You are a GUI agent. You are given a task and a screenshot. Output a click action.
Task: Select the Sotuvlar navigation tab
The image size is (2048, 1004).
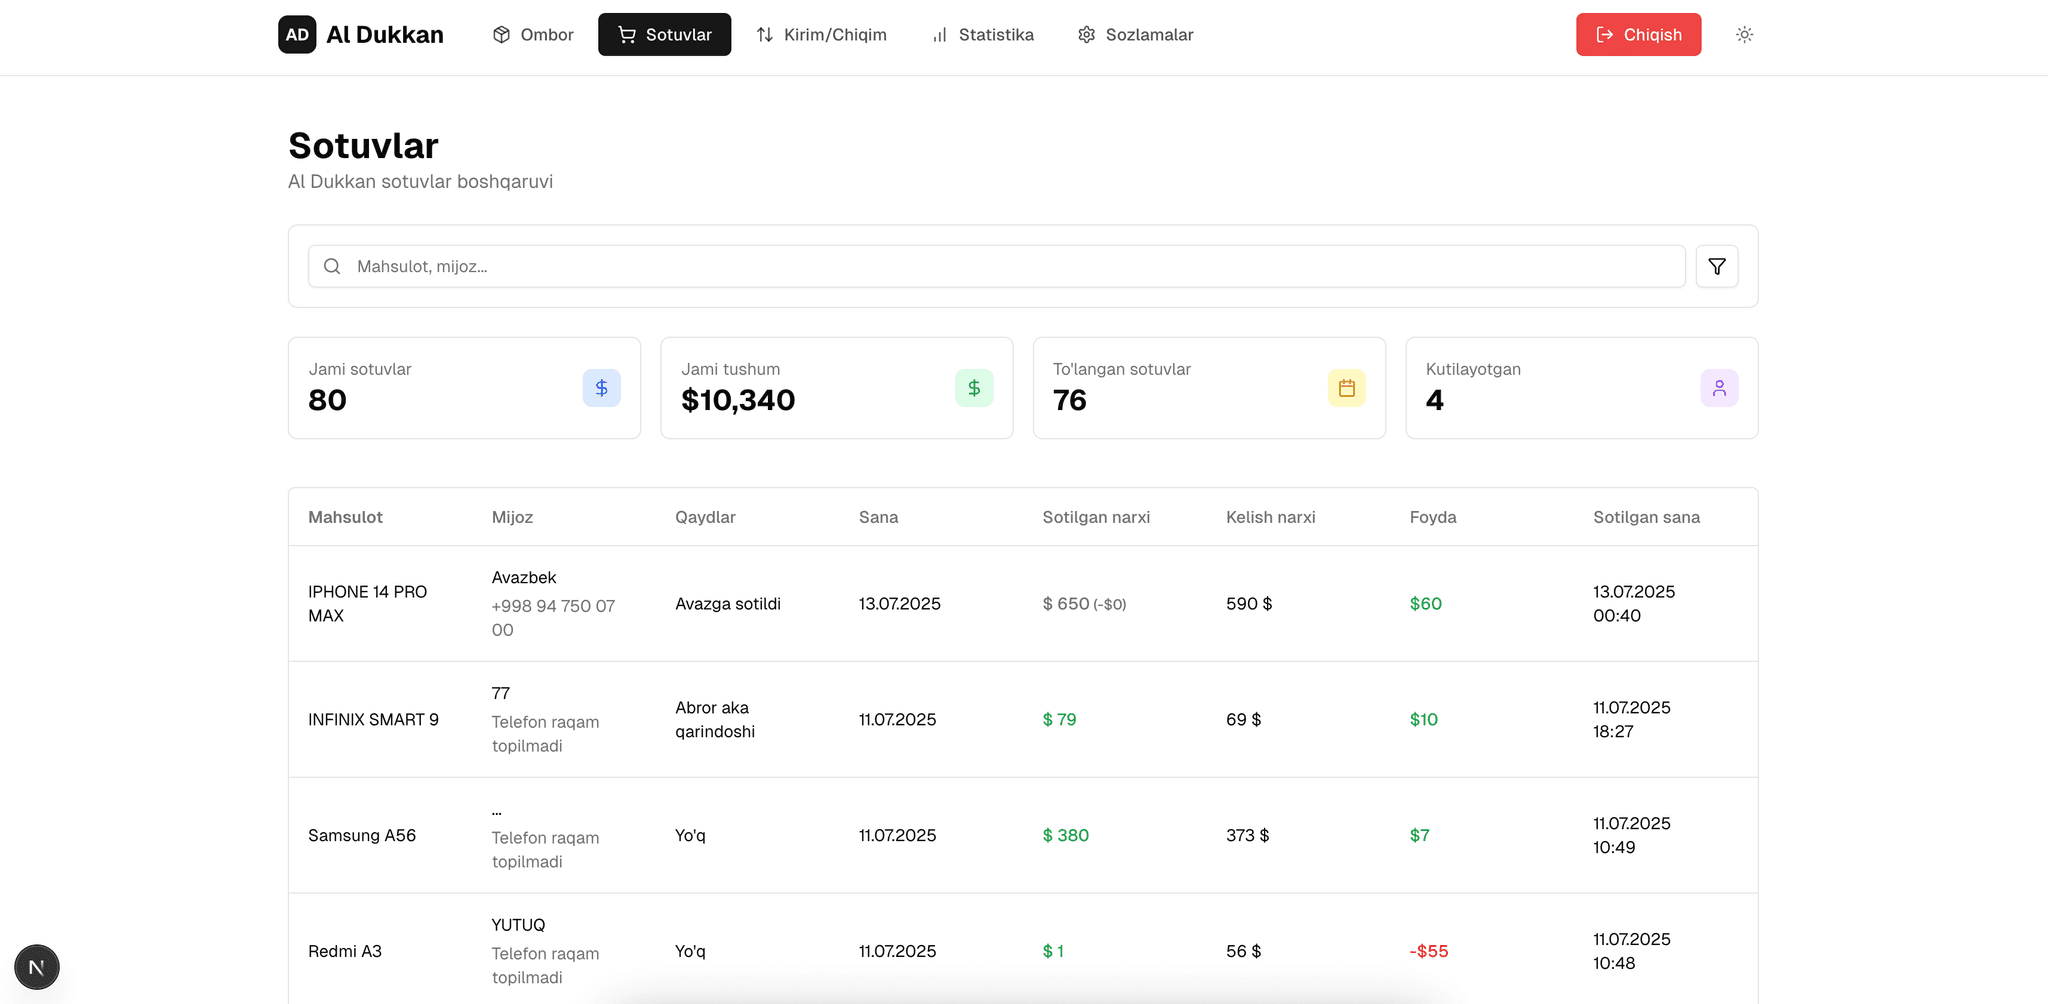point(664,35)
